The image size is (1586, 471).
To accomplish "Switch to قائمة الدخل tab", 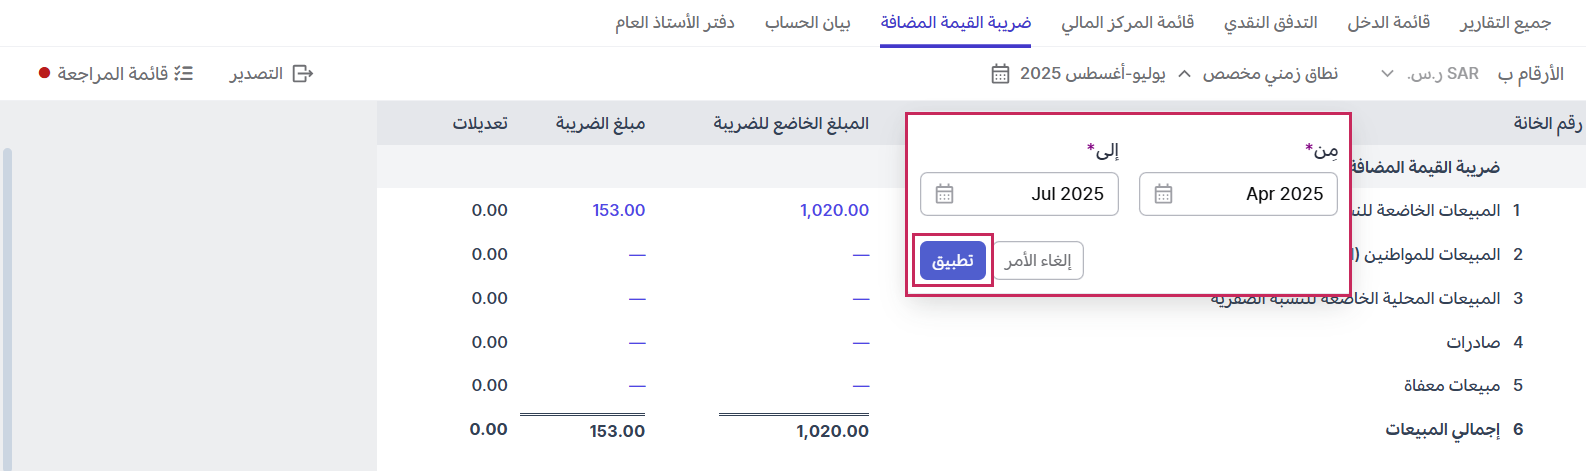I will coord(1388,22).
